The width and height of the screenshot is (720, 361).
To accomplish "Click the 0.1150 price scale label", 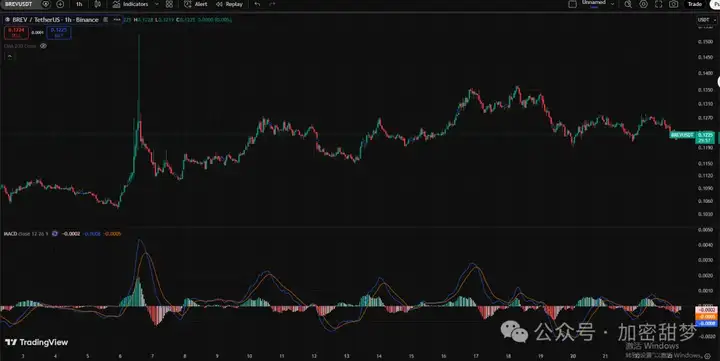I will 705,164.
